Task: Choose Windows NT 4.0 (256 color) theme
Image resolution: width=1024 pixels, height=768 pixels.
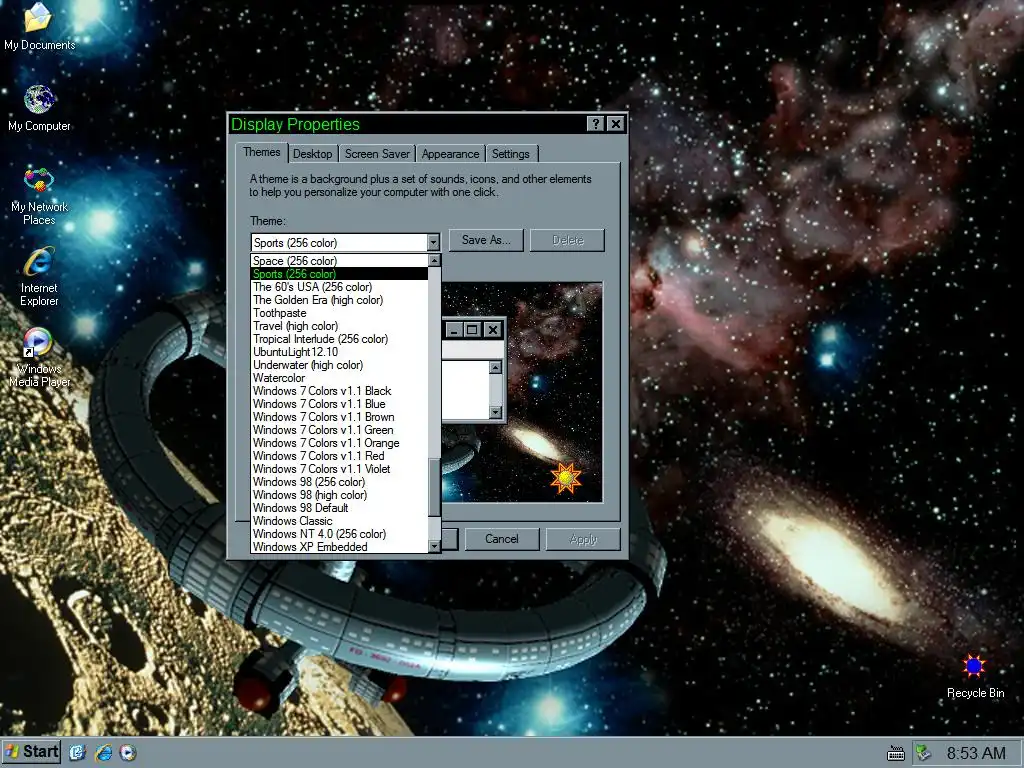Action: tap(340, 535)
